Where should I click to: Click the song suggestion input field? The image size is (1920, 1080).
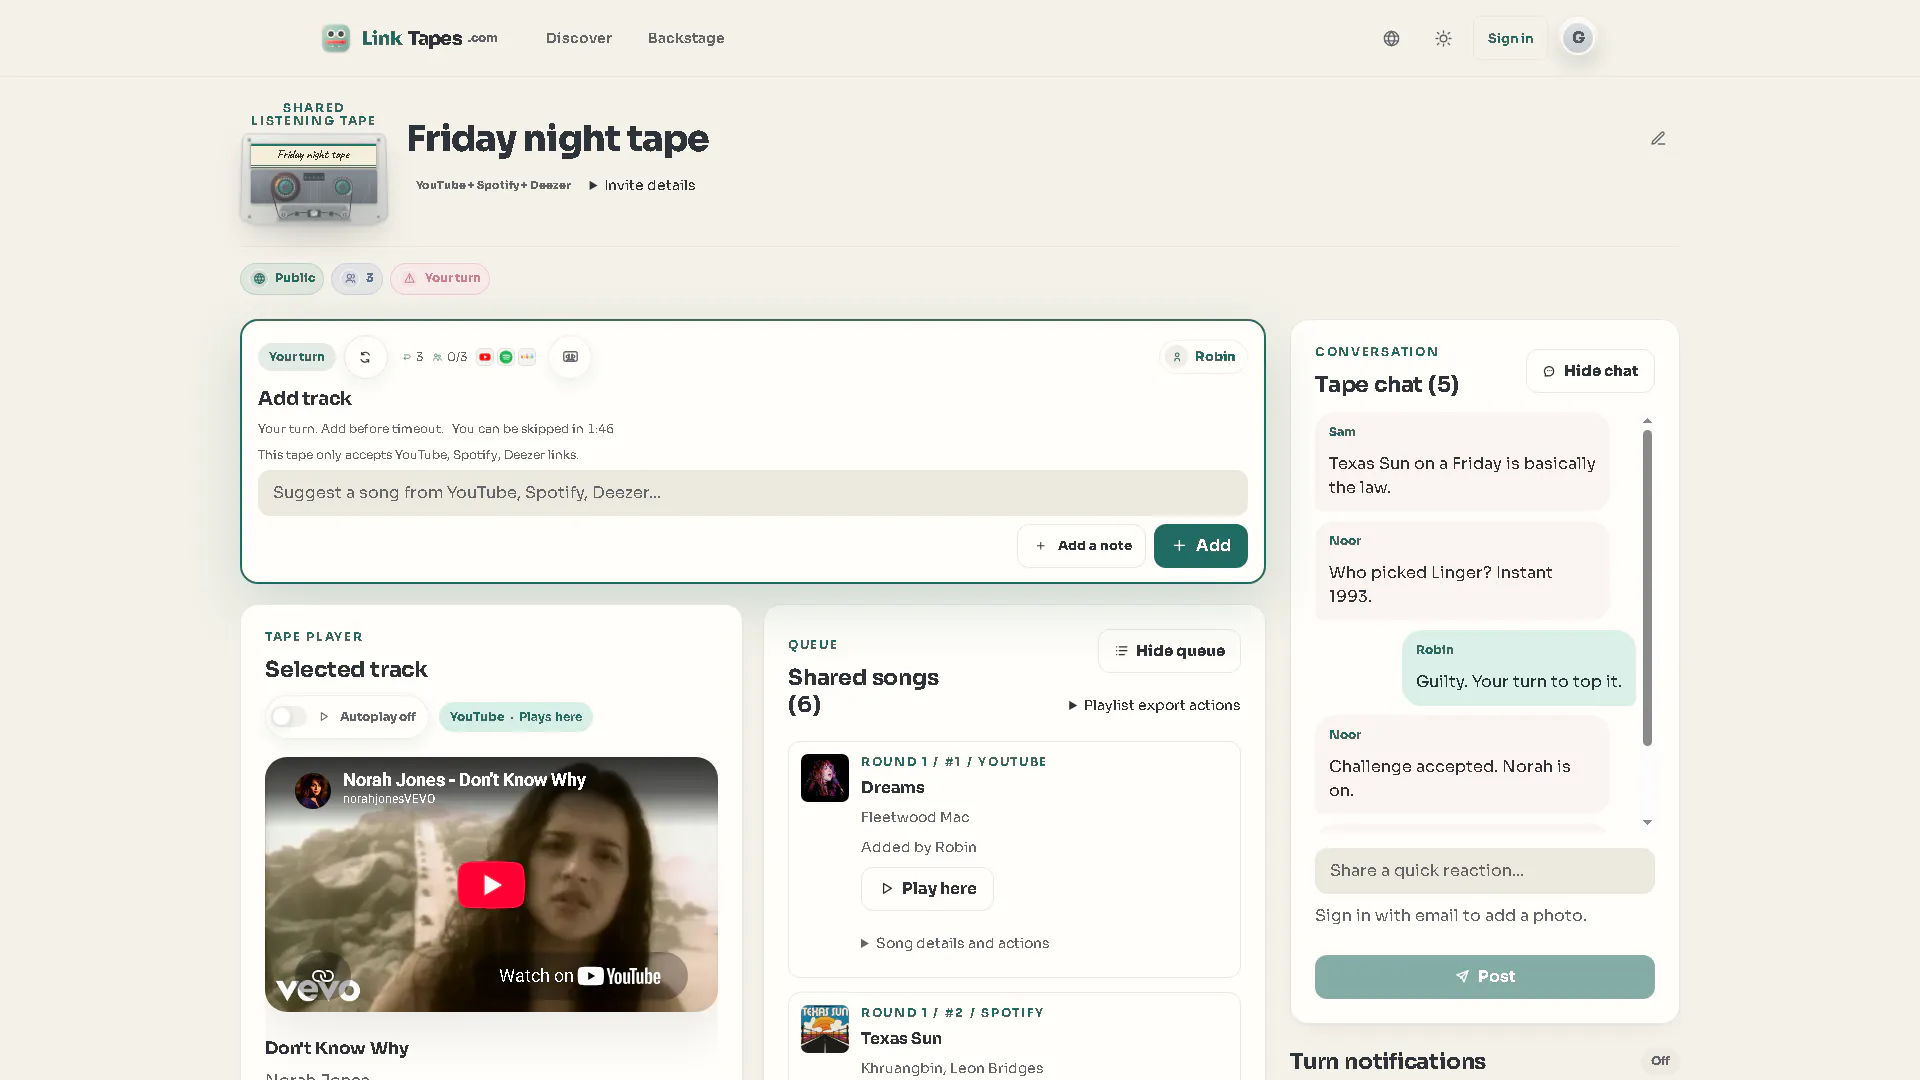pyautogui.click(x=753, y=493)
